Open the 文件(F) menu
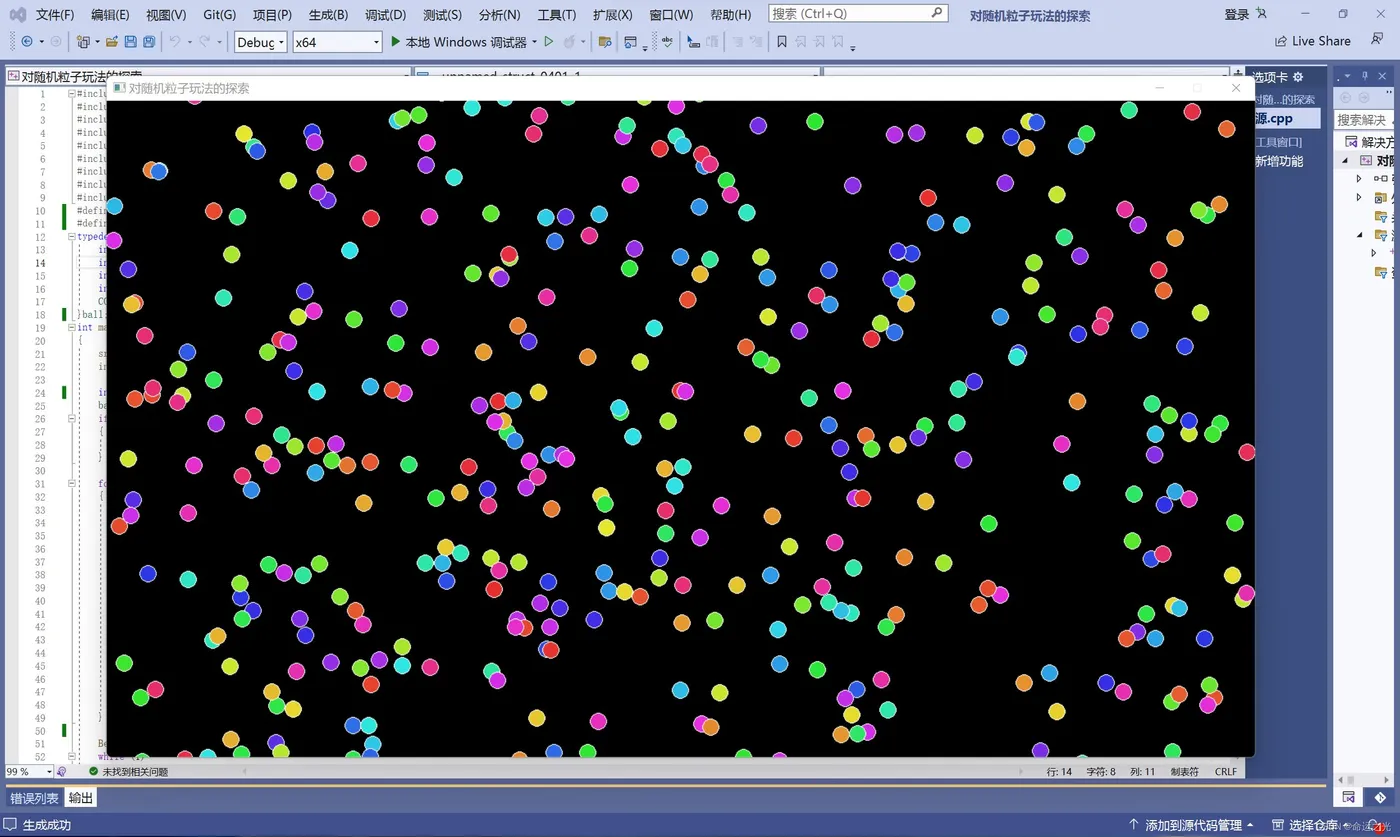 [x=55, y=15]
